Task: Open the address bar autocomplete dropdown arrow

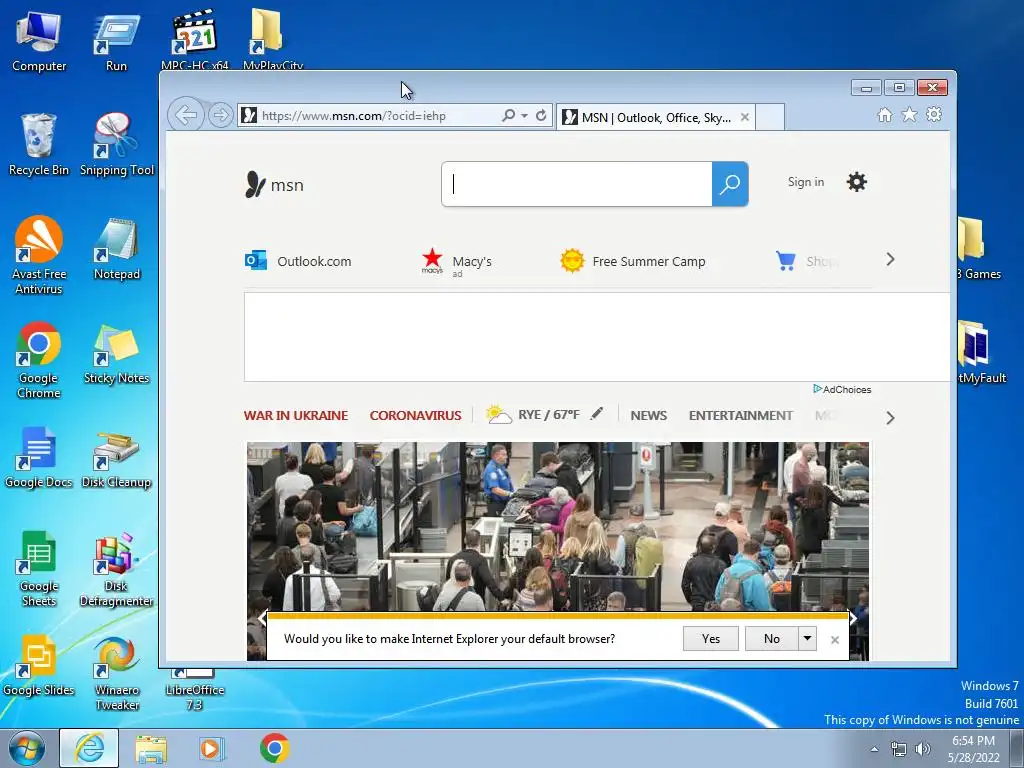Action: pyautogui.click(x=524, y=116)
